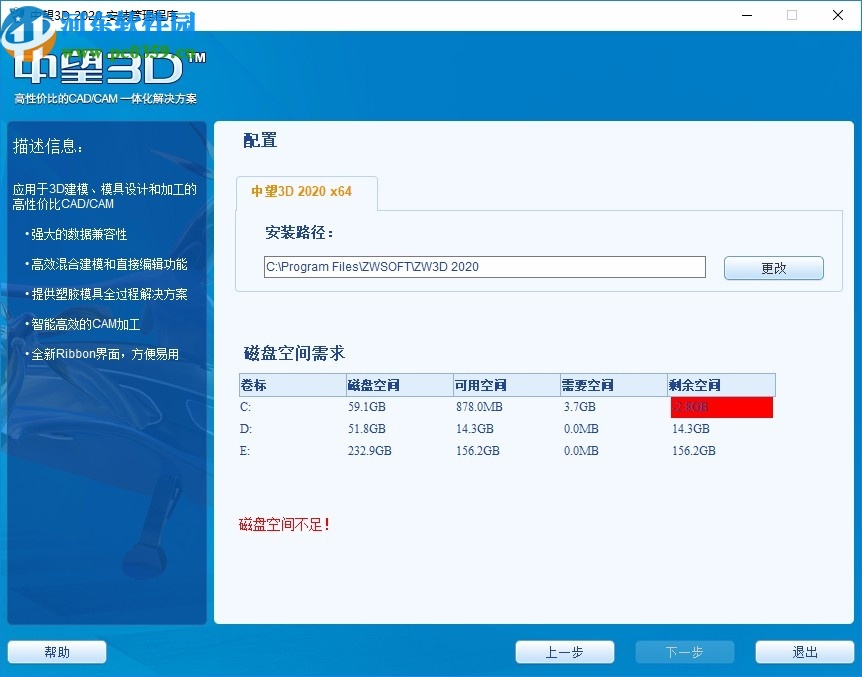Click the red remaining-space cell for C:
The image size is (862, 677).
722,408
